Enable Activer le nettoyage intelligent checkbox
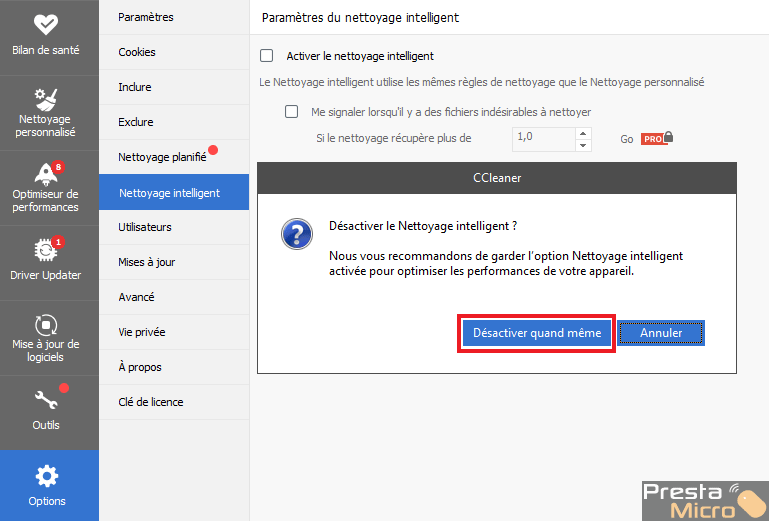 (266, 55)
